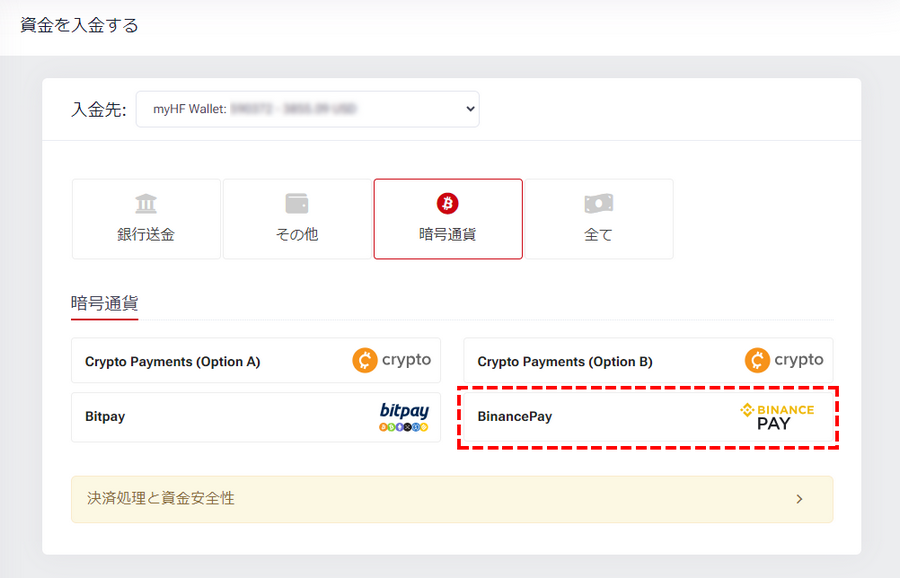
Task: Click the crypto logo in Option A
Action: (x=391, y=360)
